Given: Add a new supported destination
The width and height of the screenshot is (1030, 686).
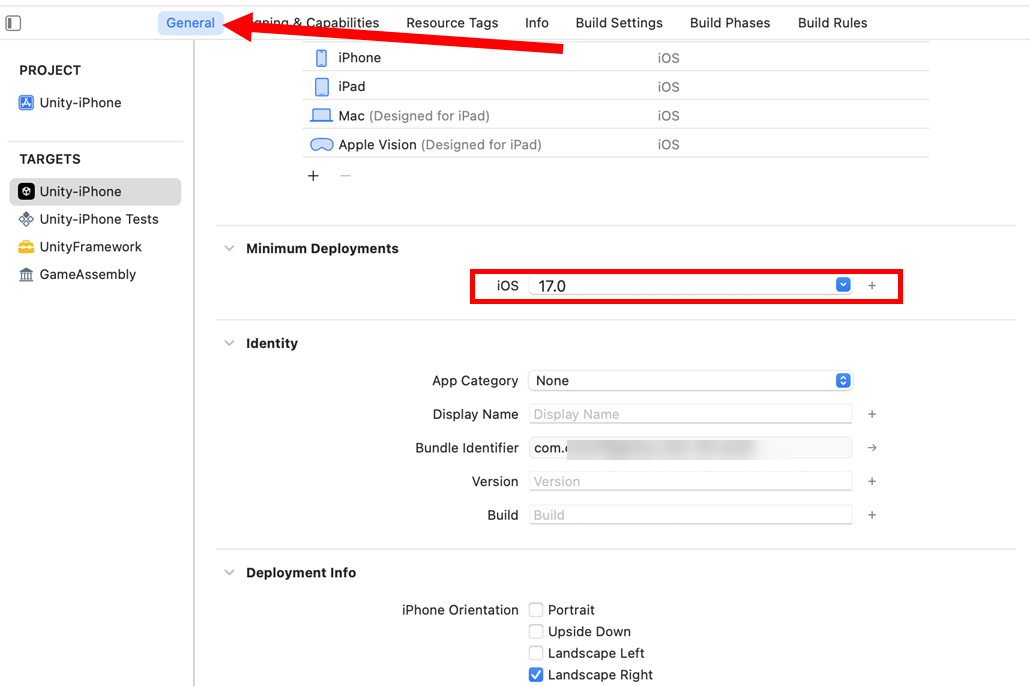Looking at the screenshot, I should [313, 175].
